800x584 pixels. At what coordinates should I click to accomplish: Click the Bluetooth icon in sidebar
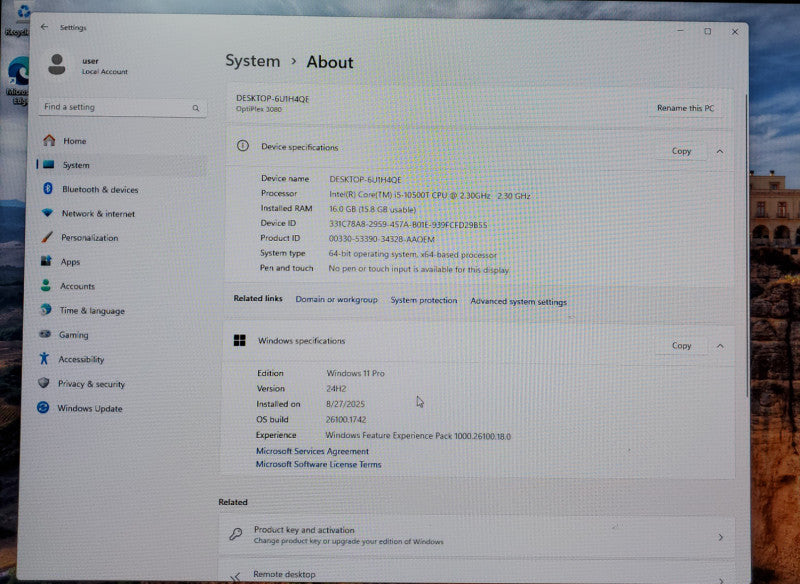coord(48,188)
